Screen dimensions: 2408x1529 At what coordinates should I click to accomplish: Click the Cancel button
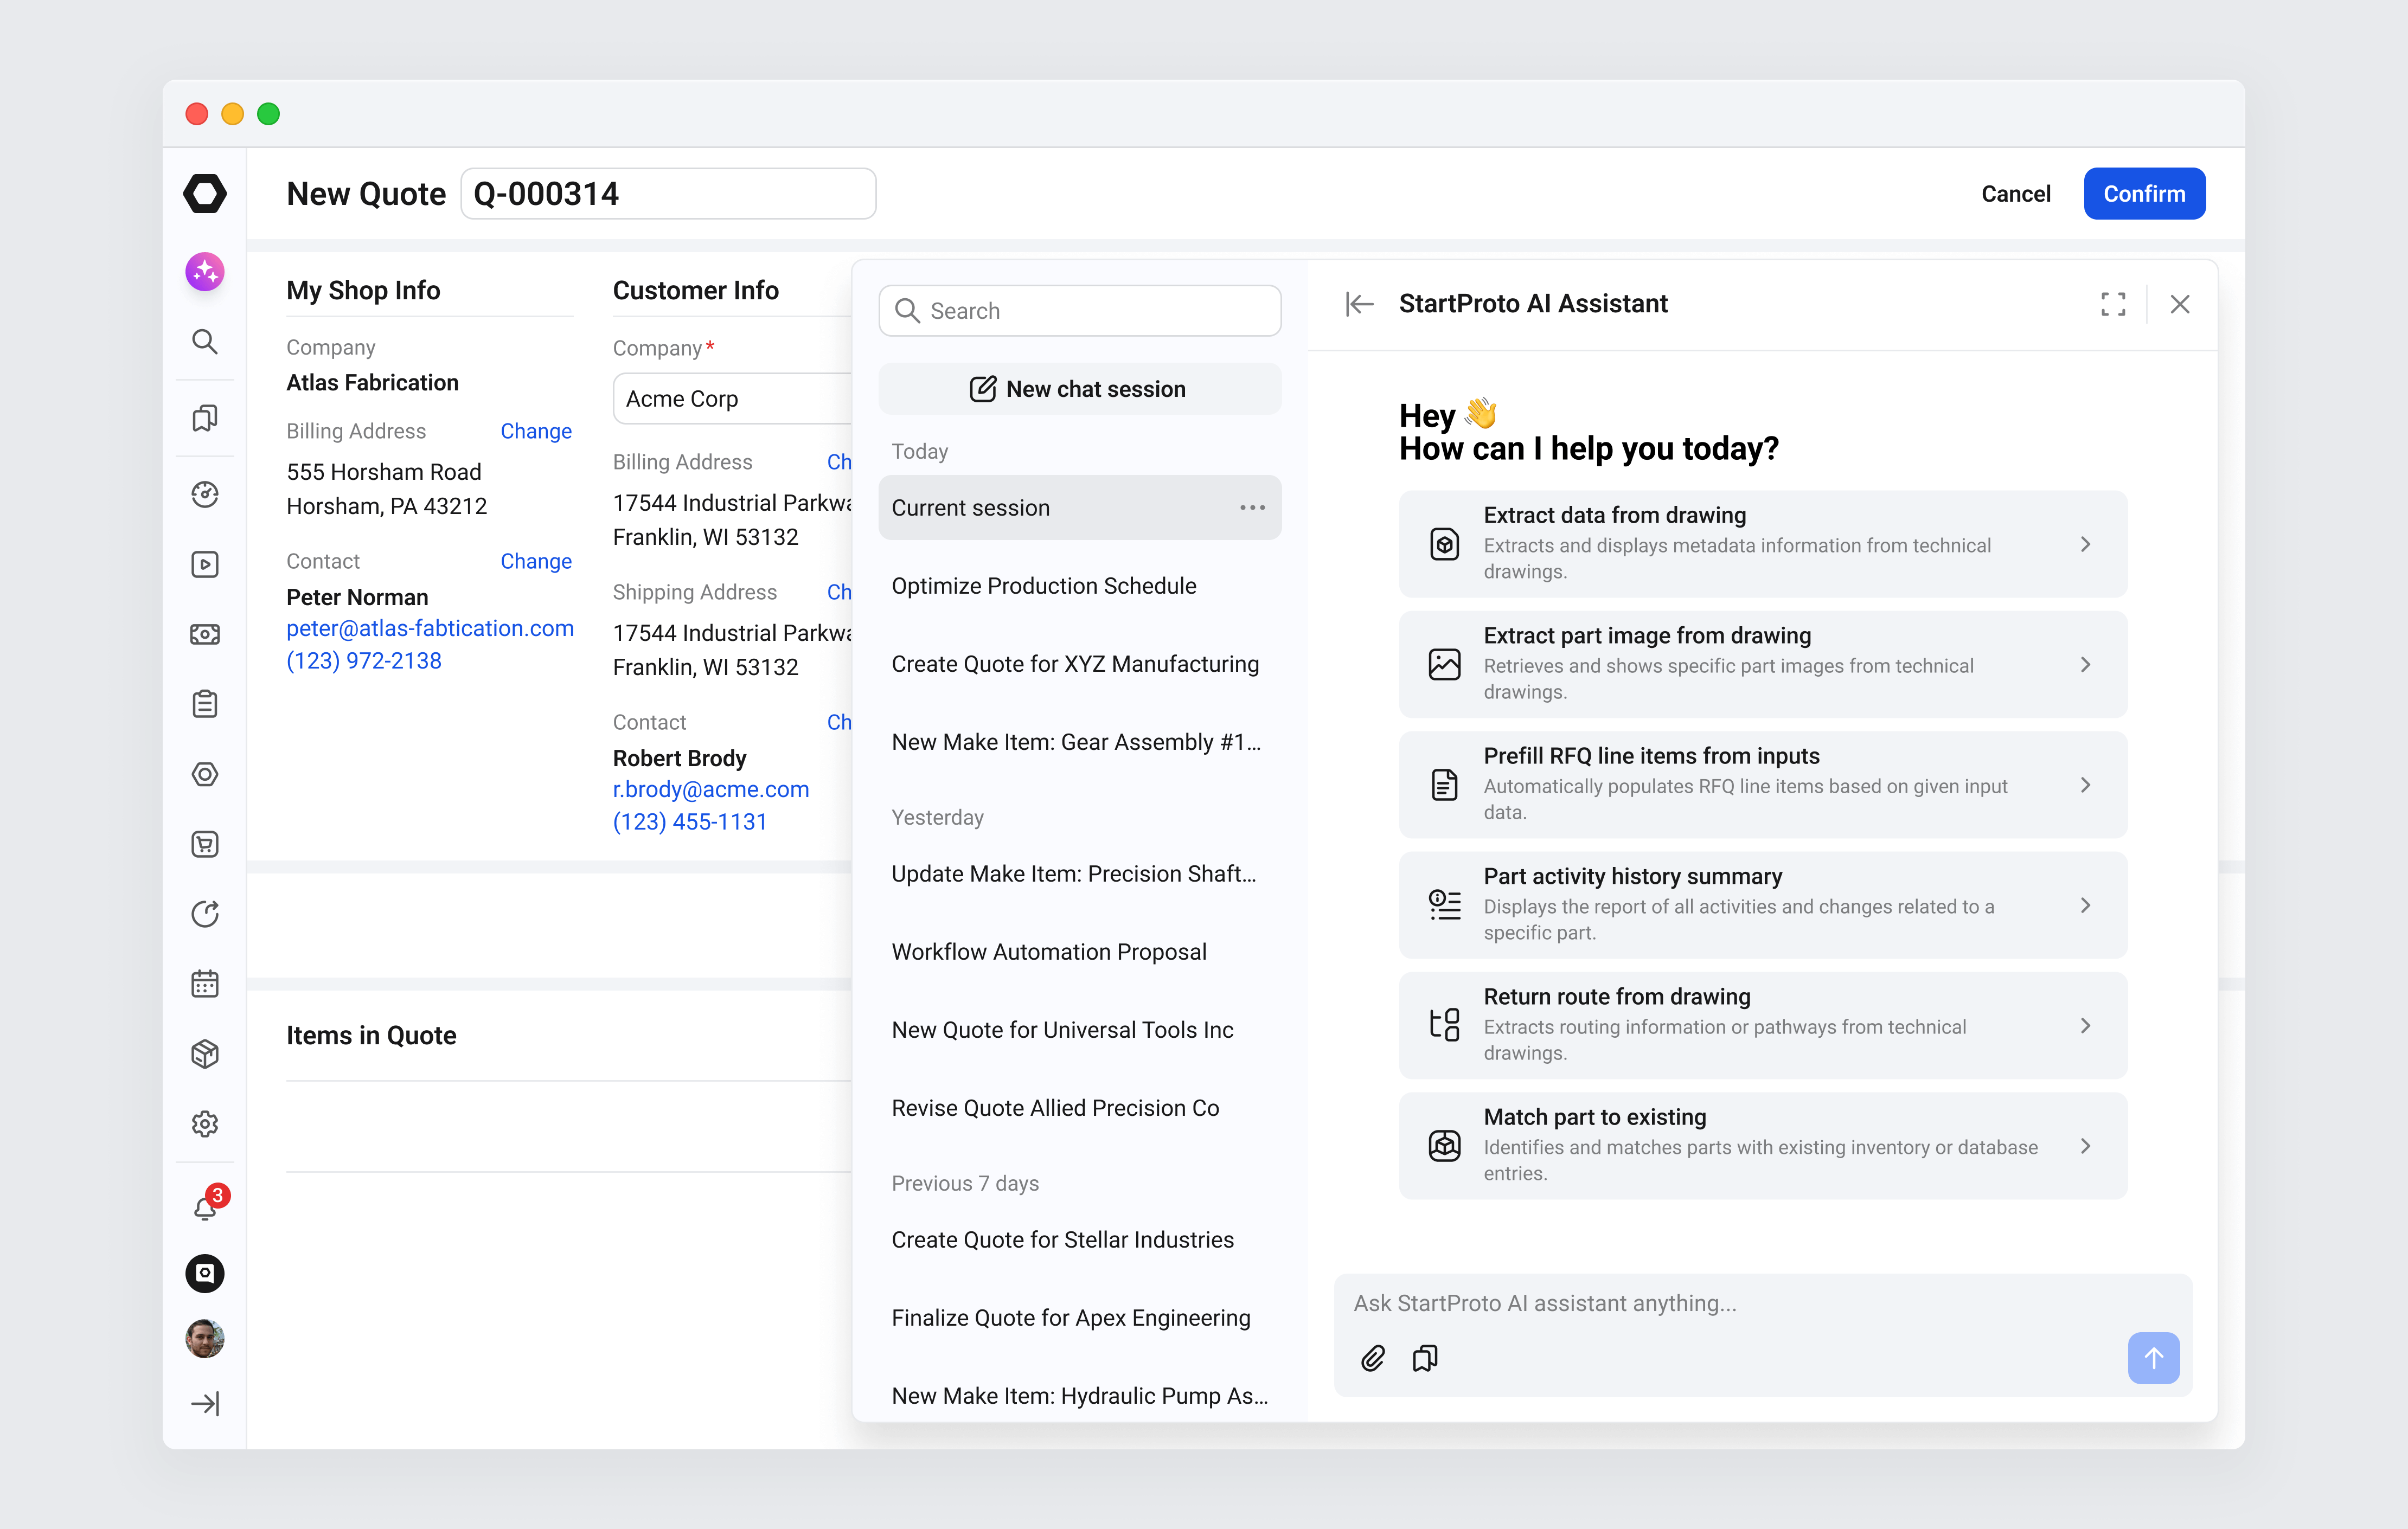click(2015, 193)
